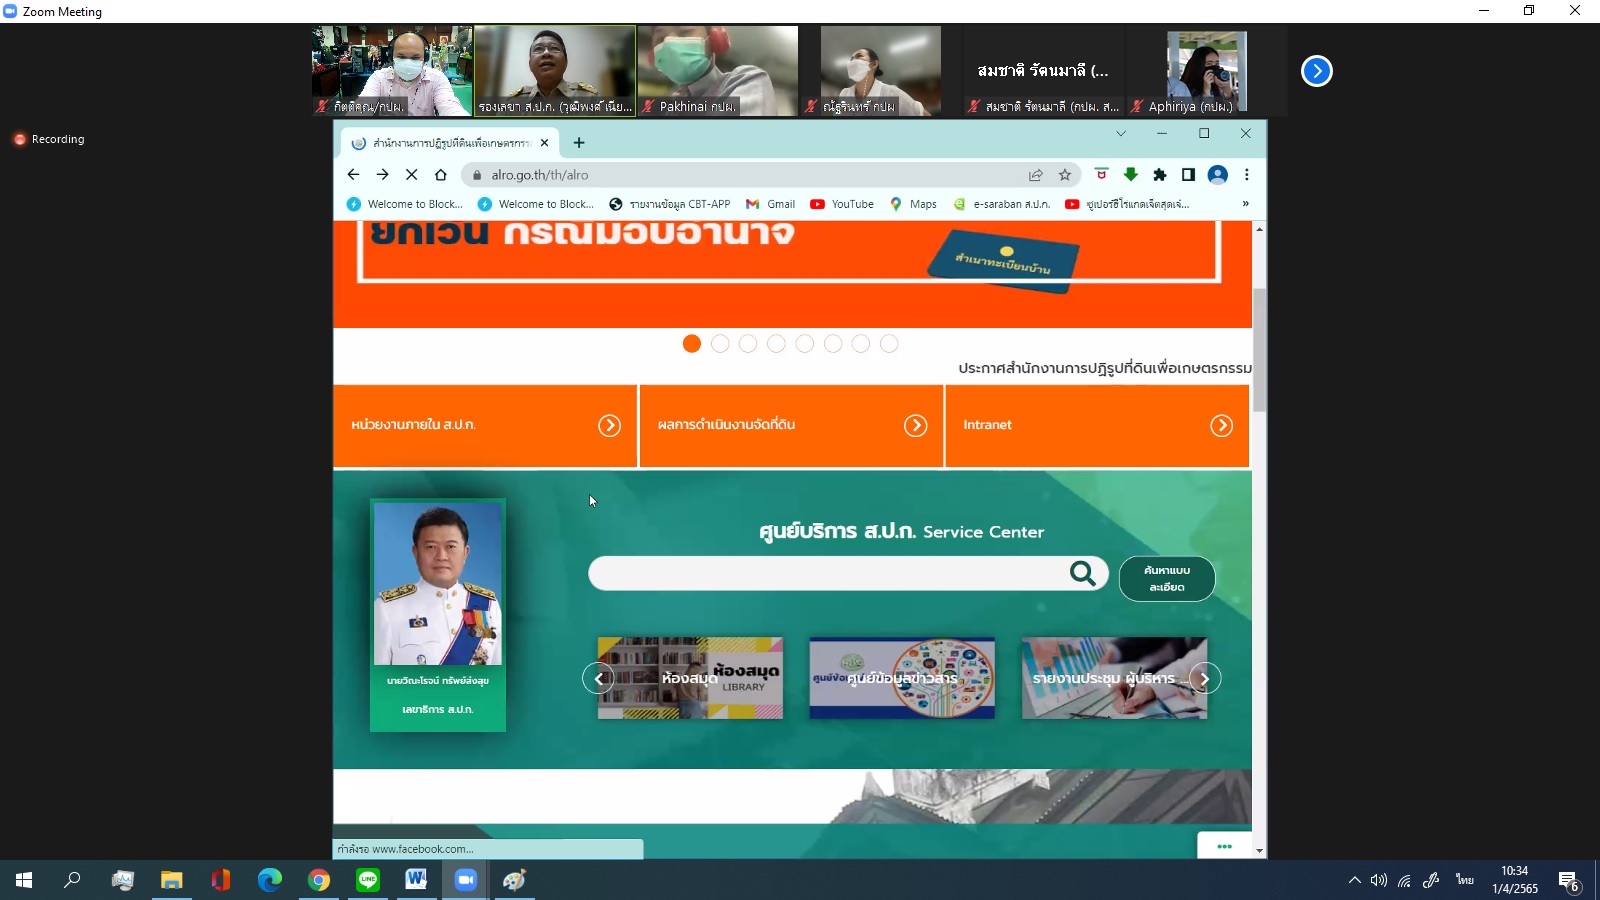Close the alro browser tab
Image resolution: width=1600 pixels, height=900 pixels.
pos(544,143)
